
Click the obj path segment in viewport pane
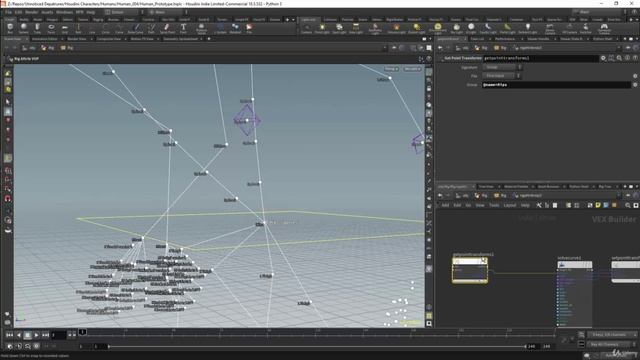[29, 48]
